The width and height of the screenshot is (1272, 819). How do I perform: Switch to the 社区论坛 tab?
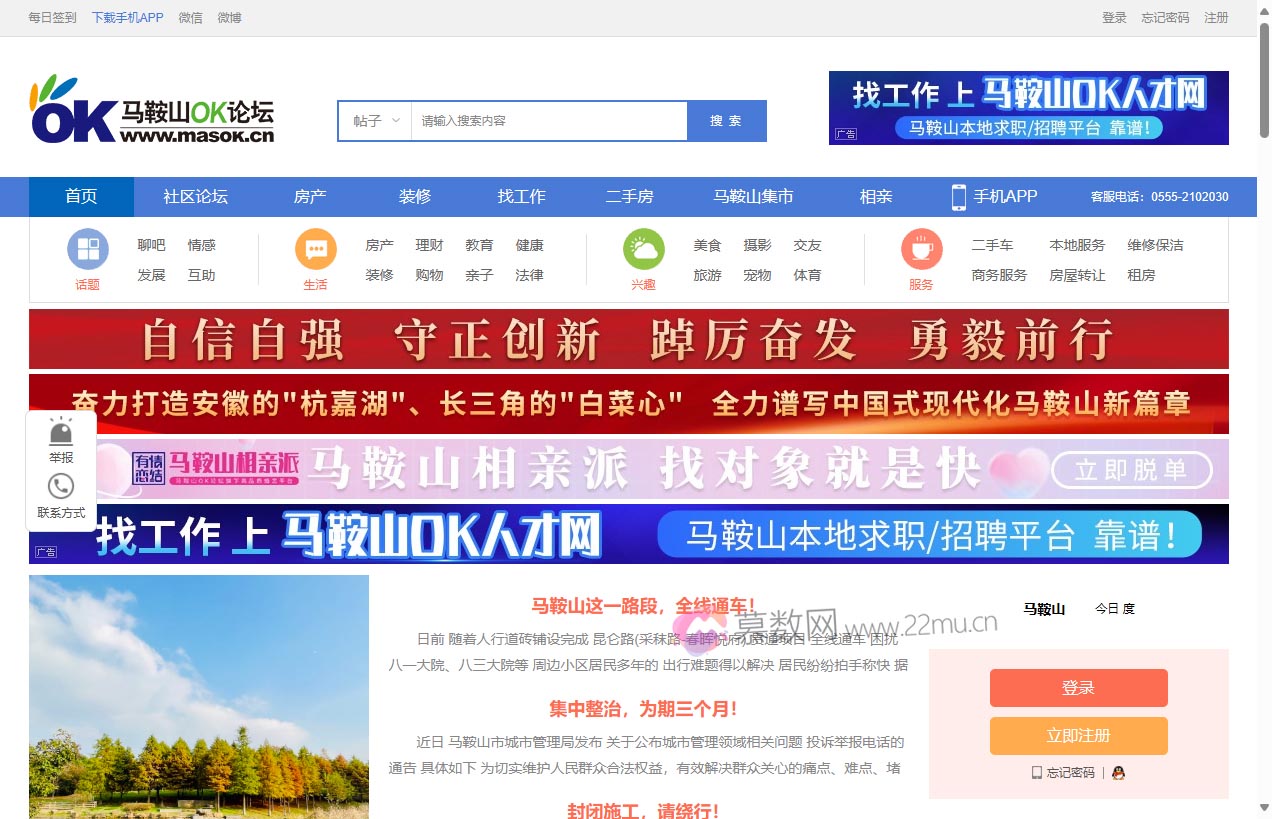195,197
